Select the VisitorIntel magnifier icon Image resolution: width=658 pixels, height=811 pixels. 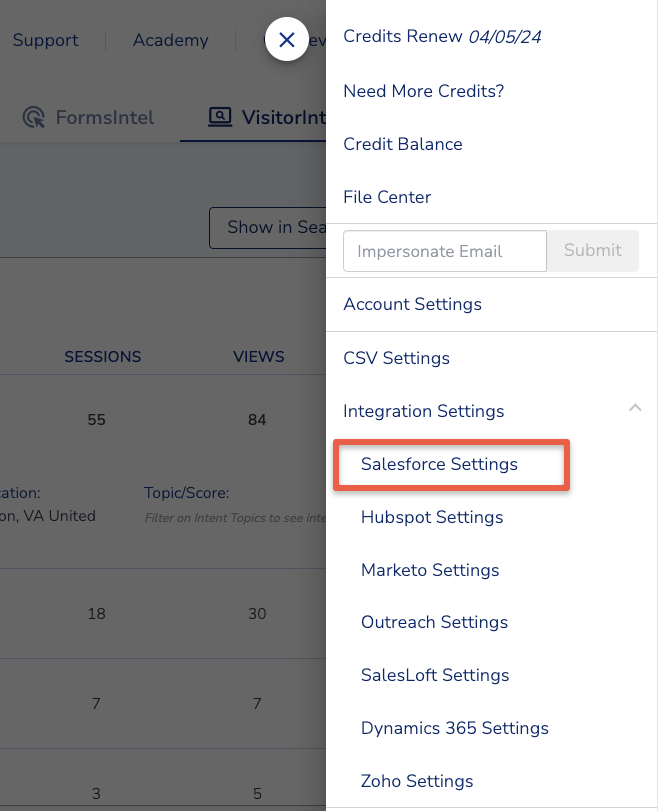click(x=219, y=117)
